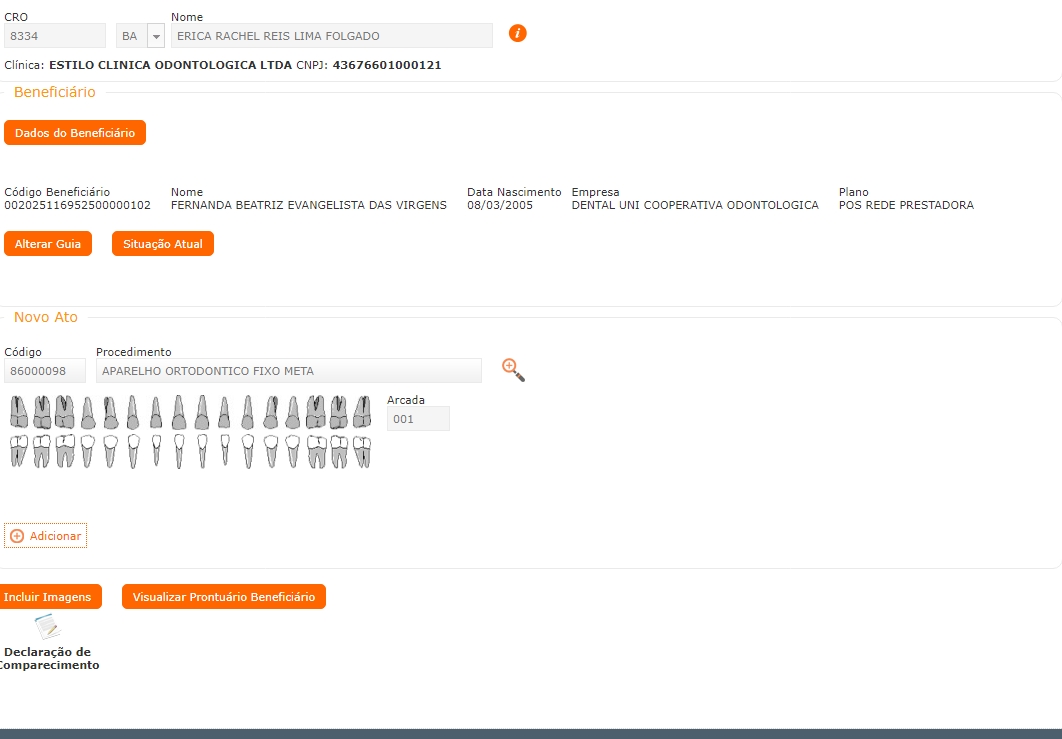1062x739 pixels.
Task: Add the procedure with Adicionar
Action: (45, 536)
